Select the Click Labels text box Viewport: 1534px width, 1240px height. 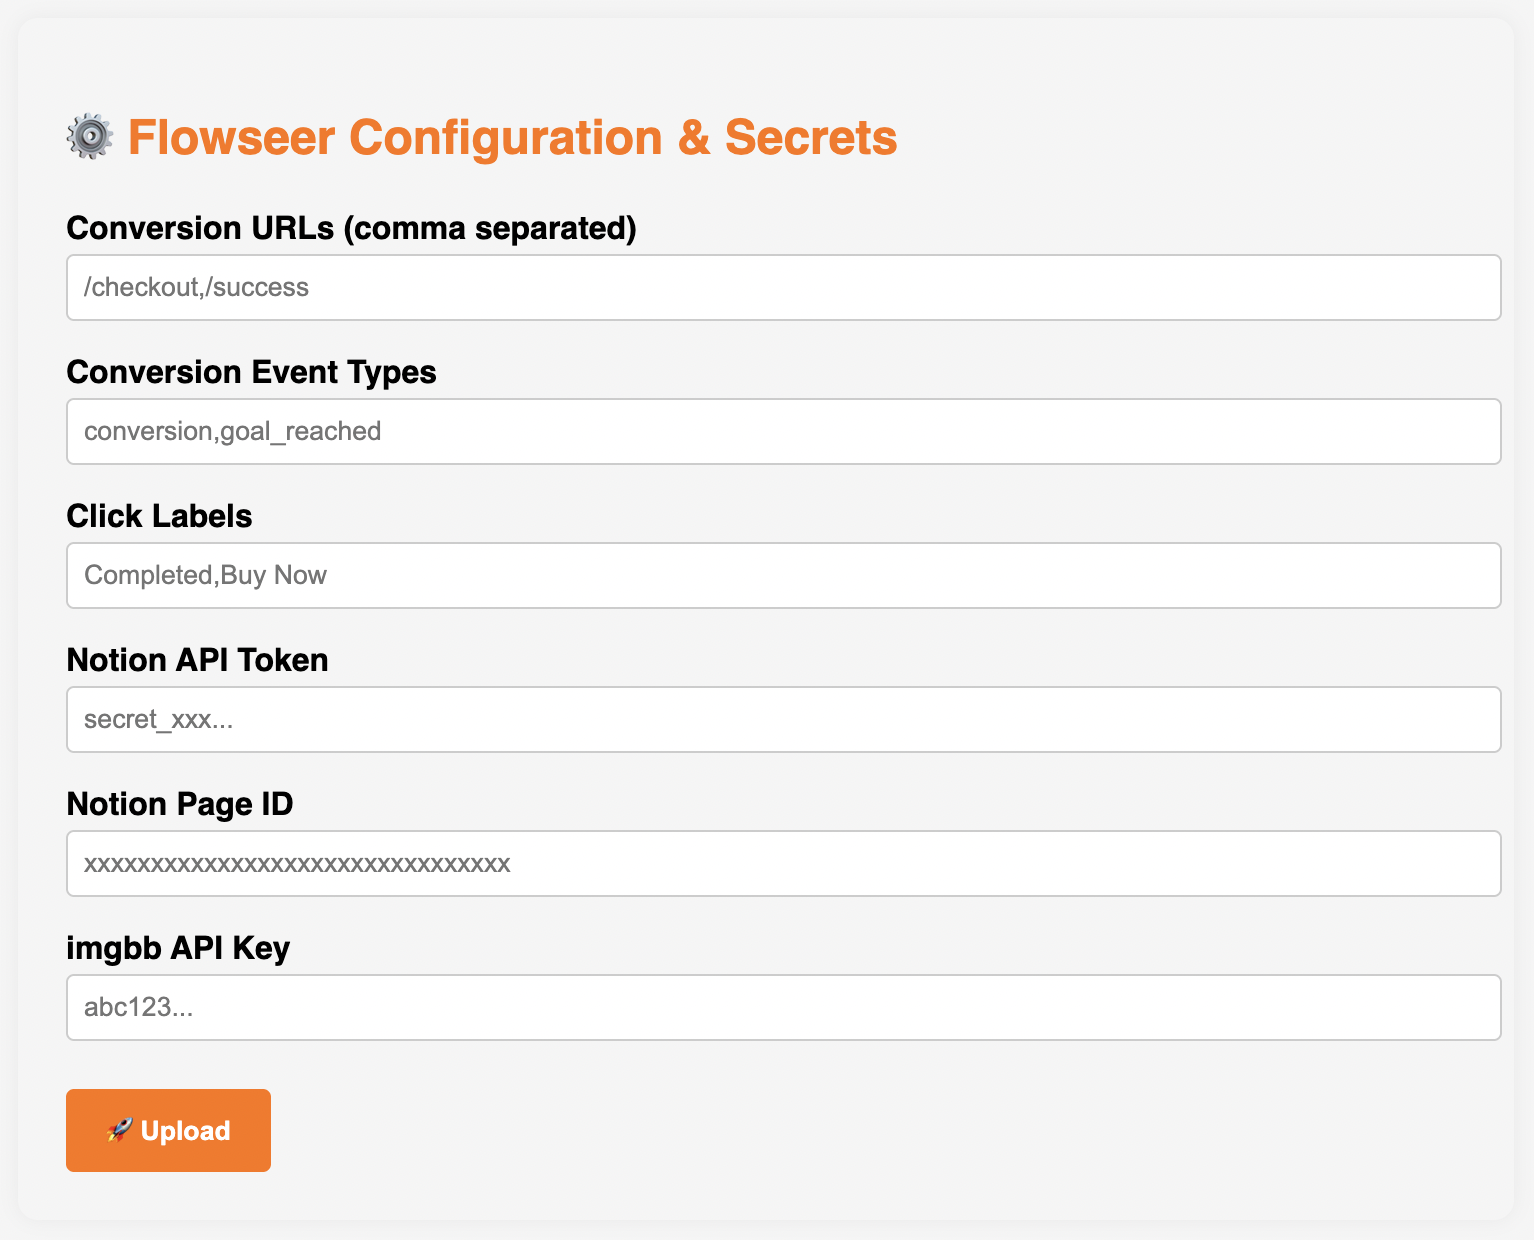click(784, 575)
